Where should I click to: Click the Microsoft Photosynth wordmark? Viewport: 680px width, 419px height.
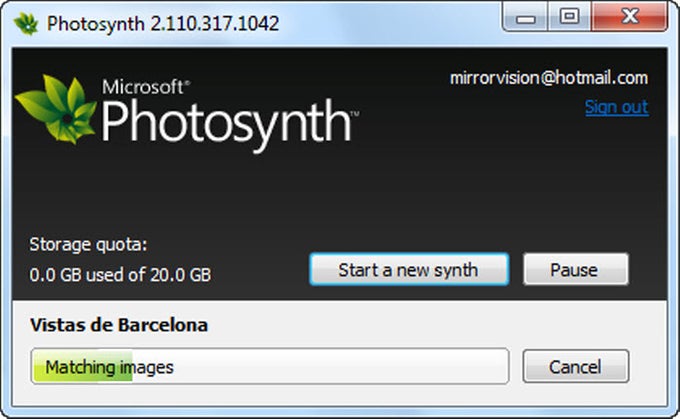point(230,115)
